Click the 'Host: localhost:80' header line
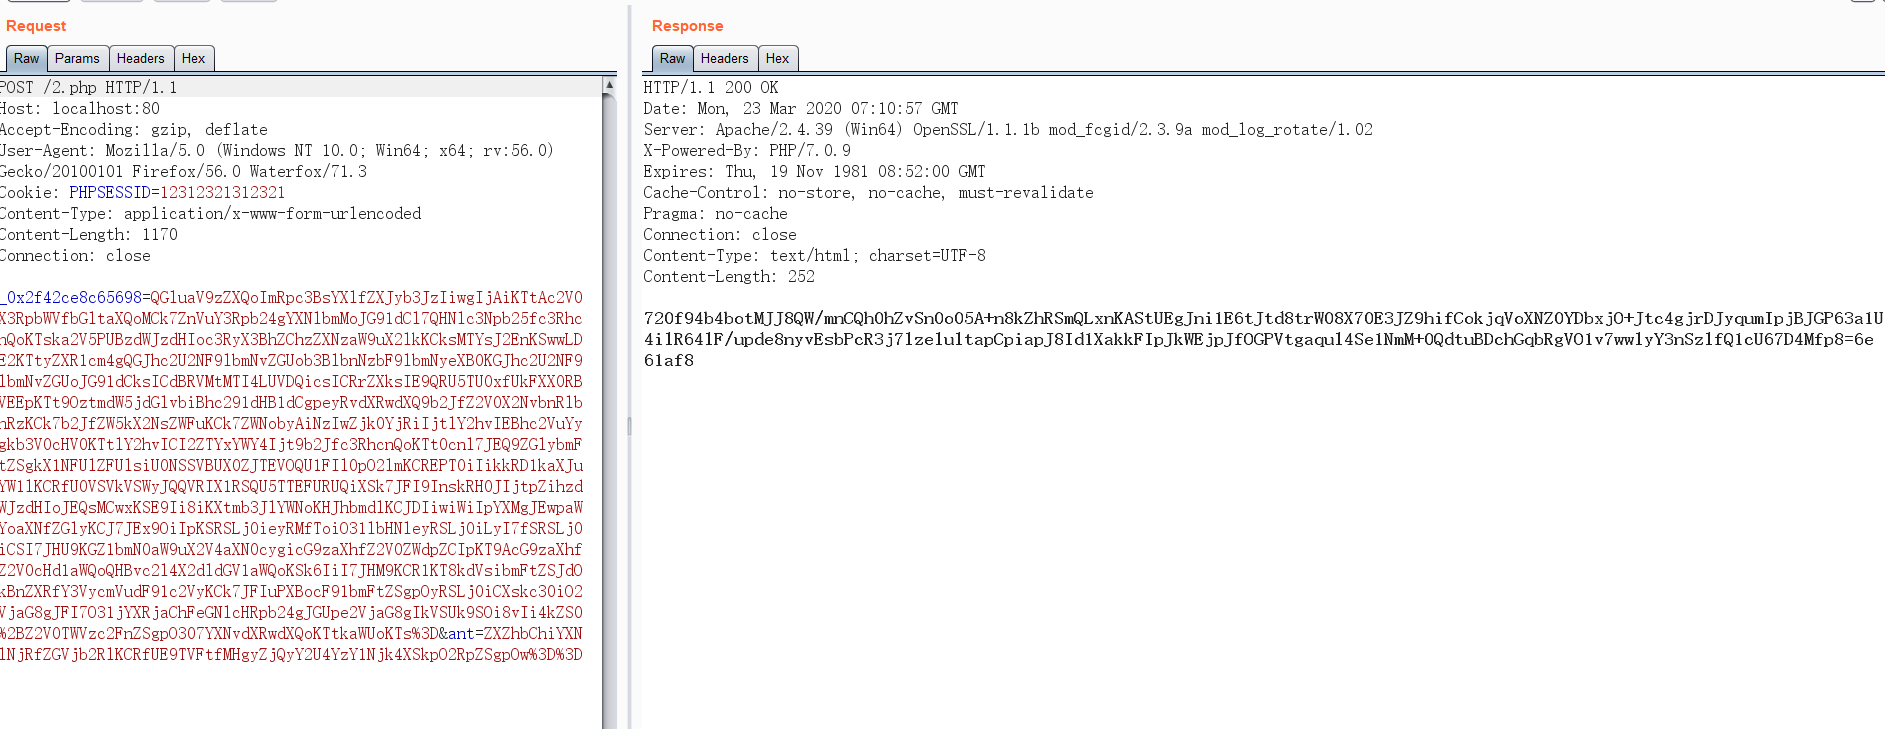The image size is (1885, 729). pos(80,109)
